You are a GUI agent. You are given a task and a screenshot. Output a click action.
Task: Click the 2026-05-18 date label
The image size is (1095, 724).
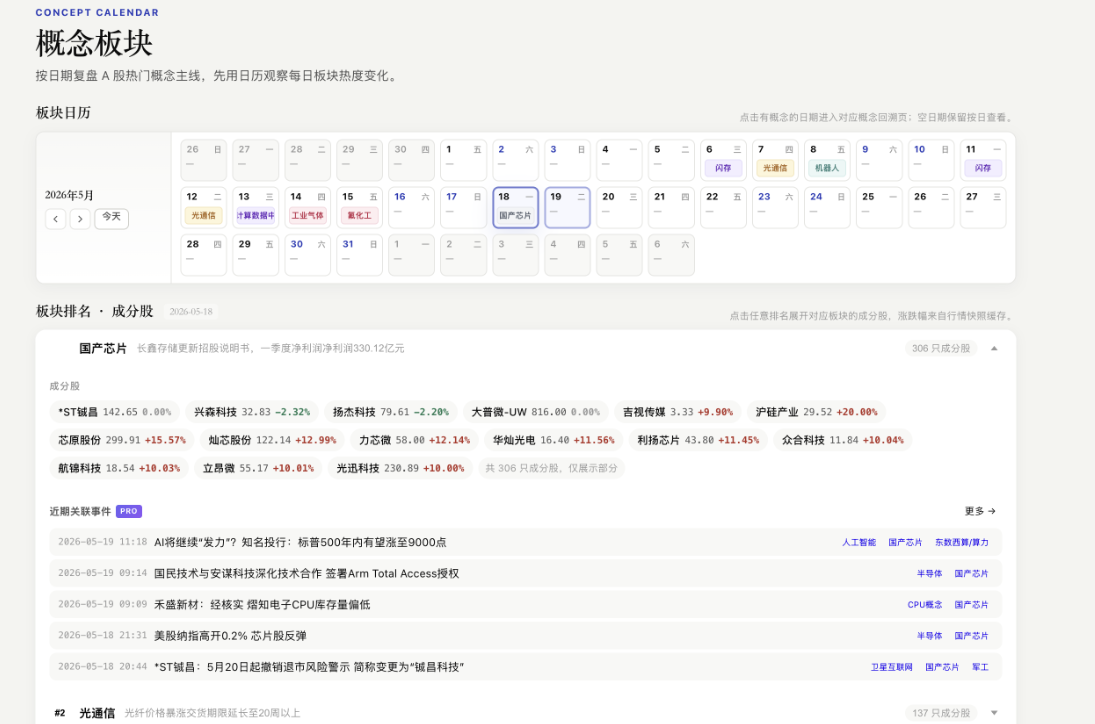pyautogui.click(x=191, y=311)
